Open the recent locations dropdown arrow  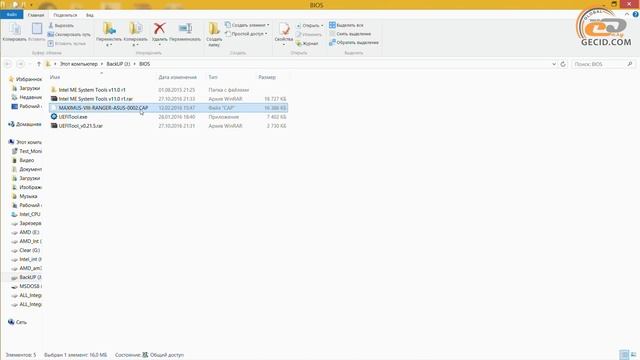click(29, 64)
